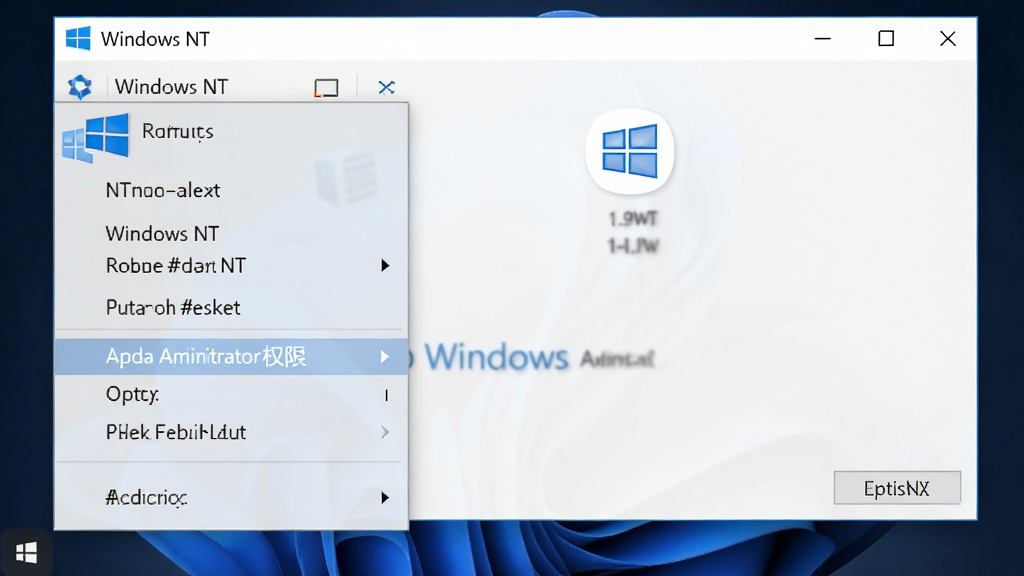Click the Rortuits header text
Screen dimensions: 1024x576
pyautogui.click(x=178, y=131)
